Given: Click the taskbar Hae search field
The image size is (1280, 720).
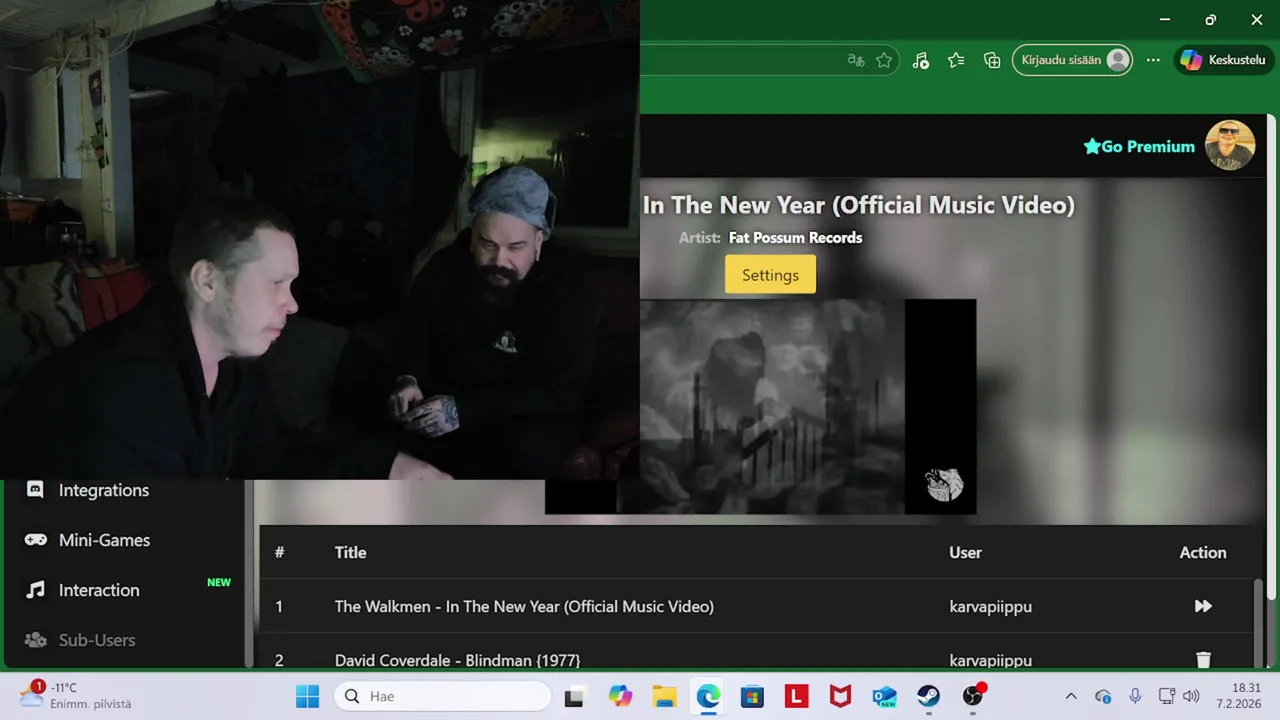Looking at the screenshot, I should tap(443, 696).
